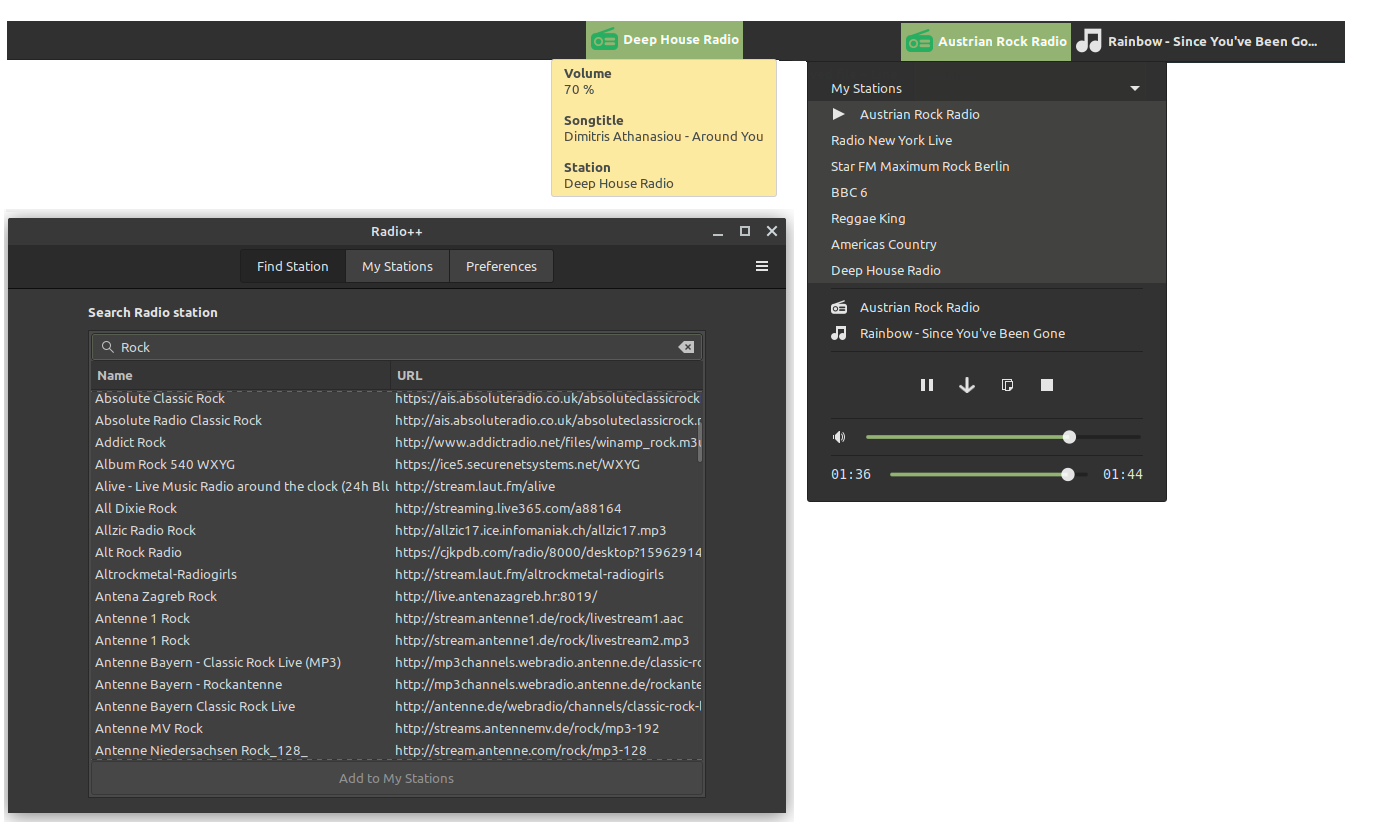Switch to the Find Station tab

(x=293, y=266)
